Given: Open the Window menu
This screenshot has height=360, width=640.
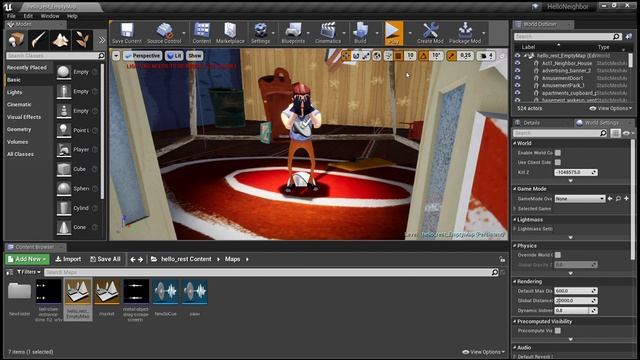Looking at the screenshot, I should click(x=50, y=16).
